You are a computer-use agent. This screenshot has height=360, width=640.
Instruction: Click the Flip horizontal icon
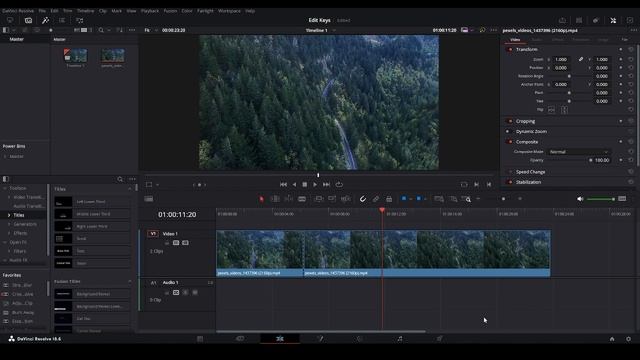[x=551, y=110]
